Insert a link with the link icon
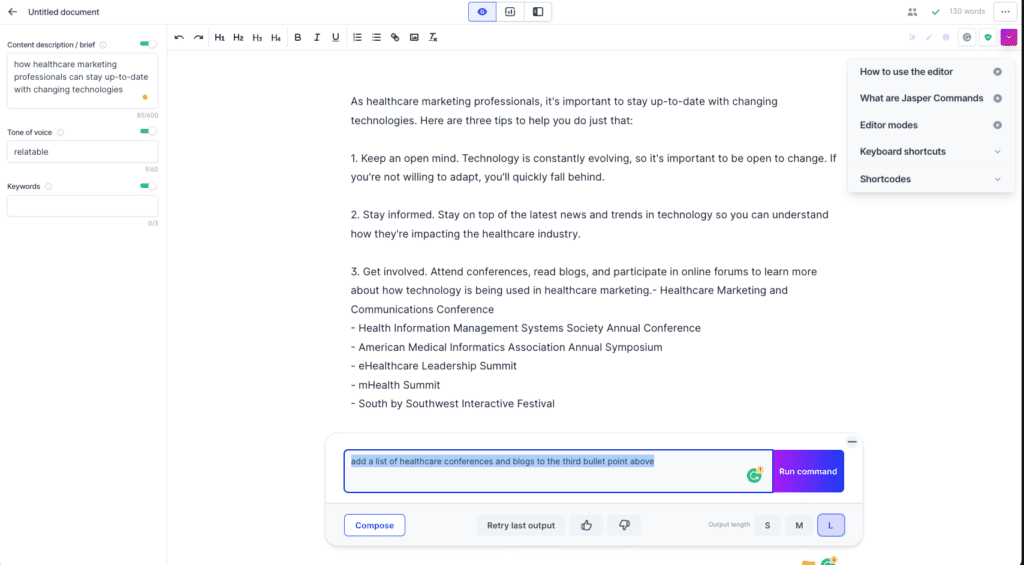The width and height of the screenshot is (1024, 565). click(395, 38)
